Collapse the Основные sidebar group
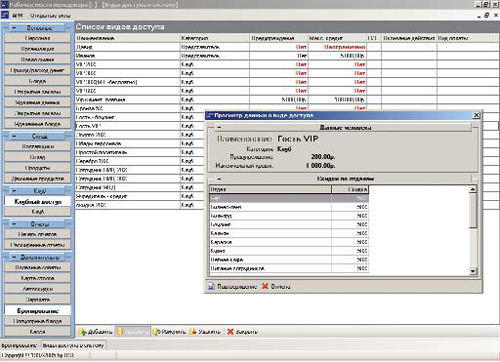Screen dimensions: 500x362 [14, 28]
